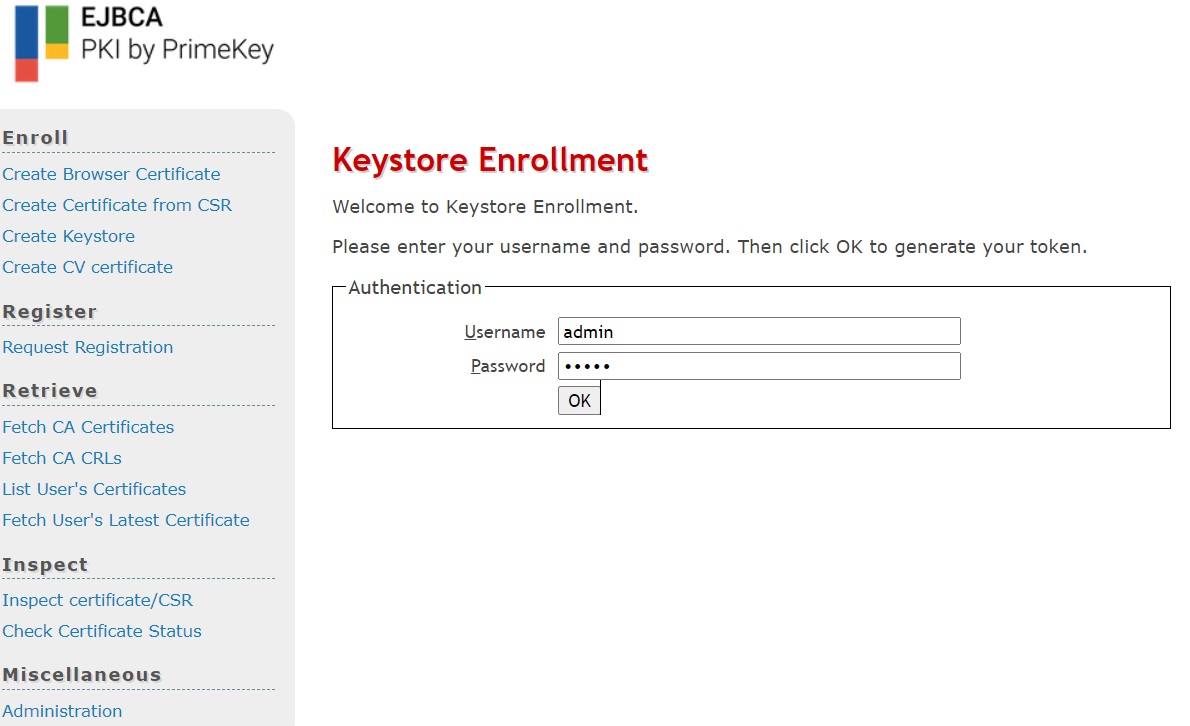Image resolution: width=1190 pixels, height=726 pixels.
Task: Open Fetch User's Latest Certificate
Action: click(x=126, y=521)
